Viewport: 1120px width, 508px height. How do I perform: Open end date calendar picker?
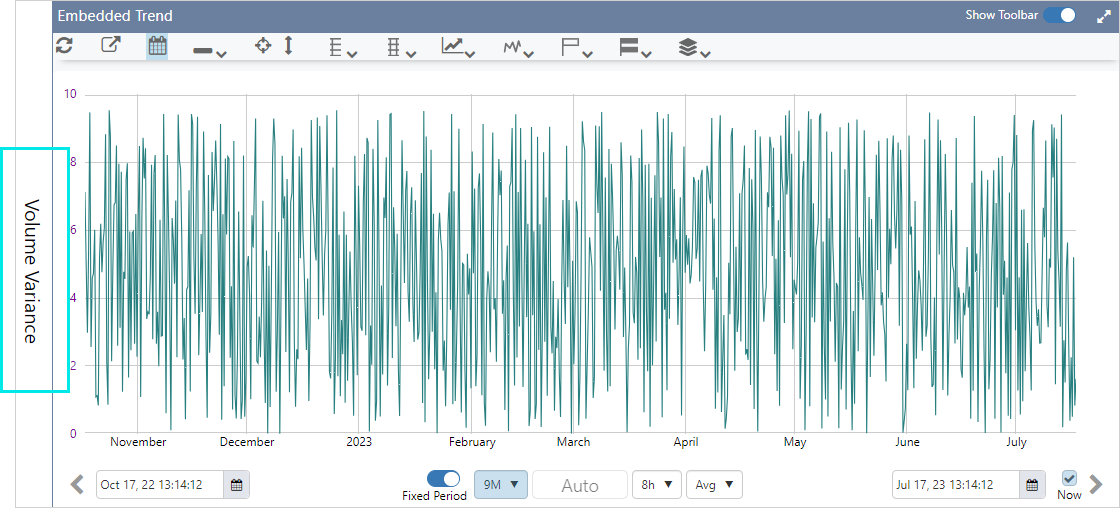point(1033,485)
